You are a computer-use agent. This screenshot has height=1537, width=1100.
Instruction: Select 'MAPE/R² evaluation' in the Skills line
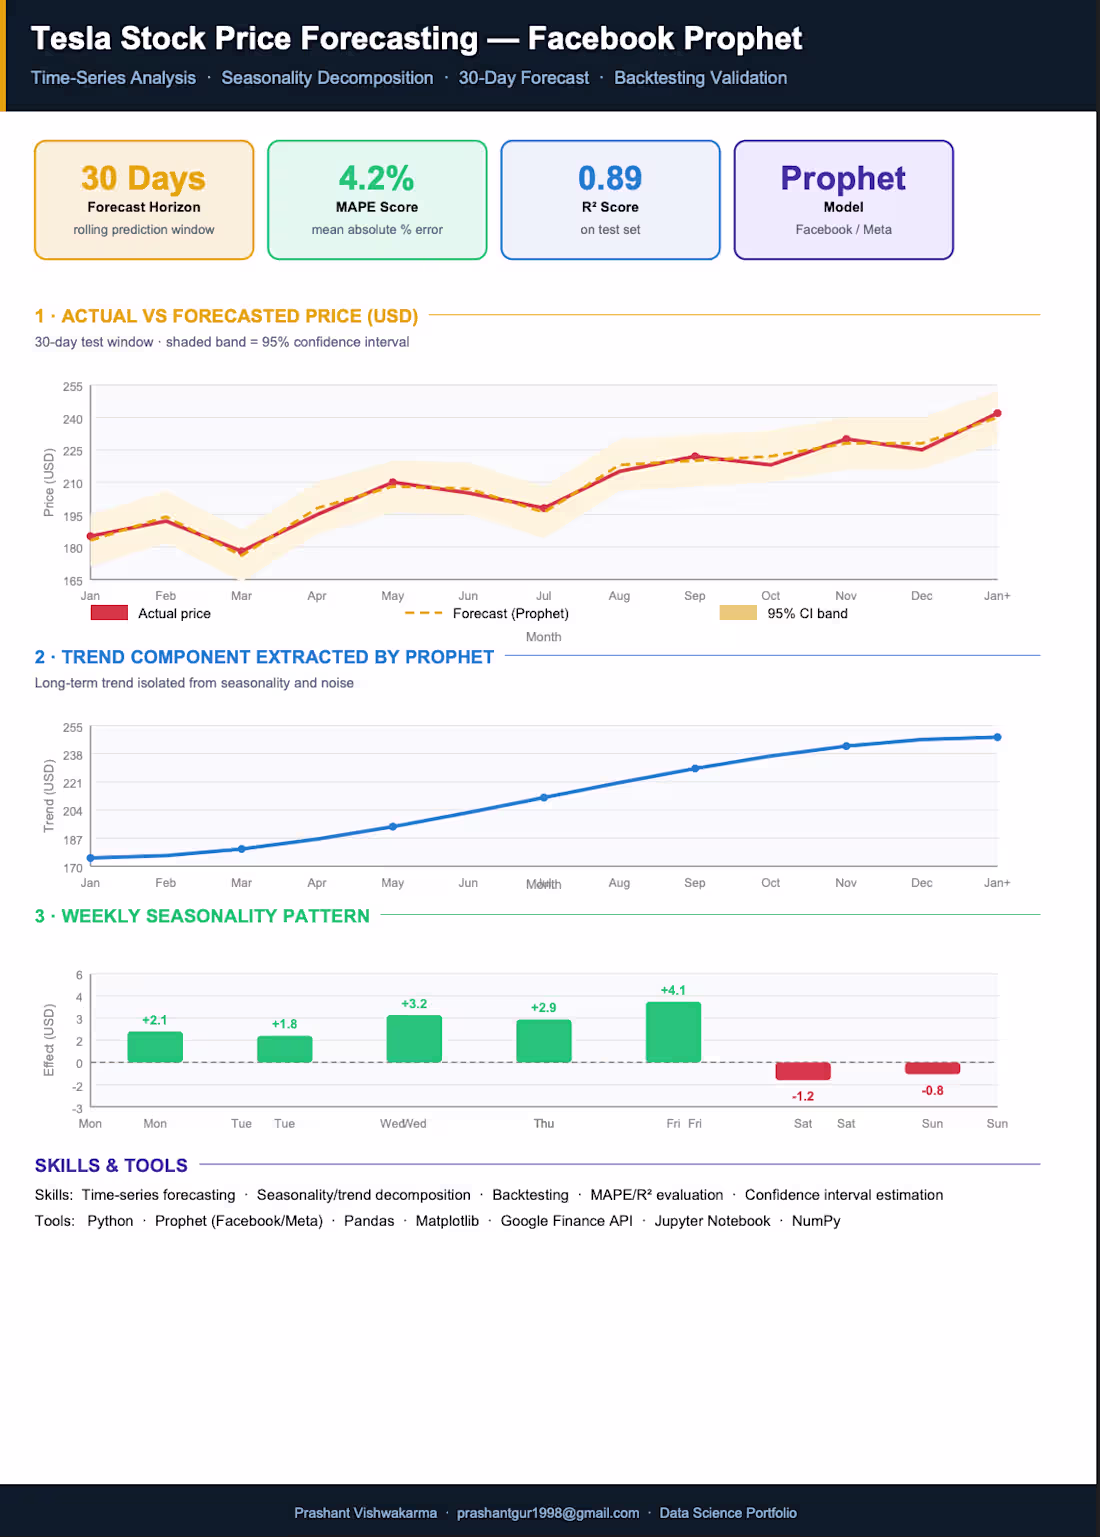[x=657, y=1195]
